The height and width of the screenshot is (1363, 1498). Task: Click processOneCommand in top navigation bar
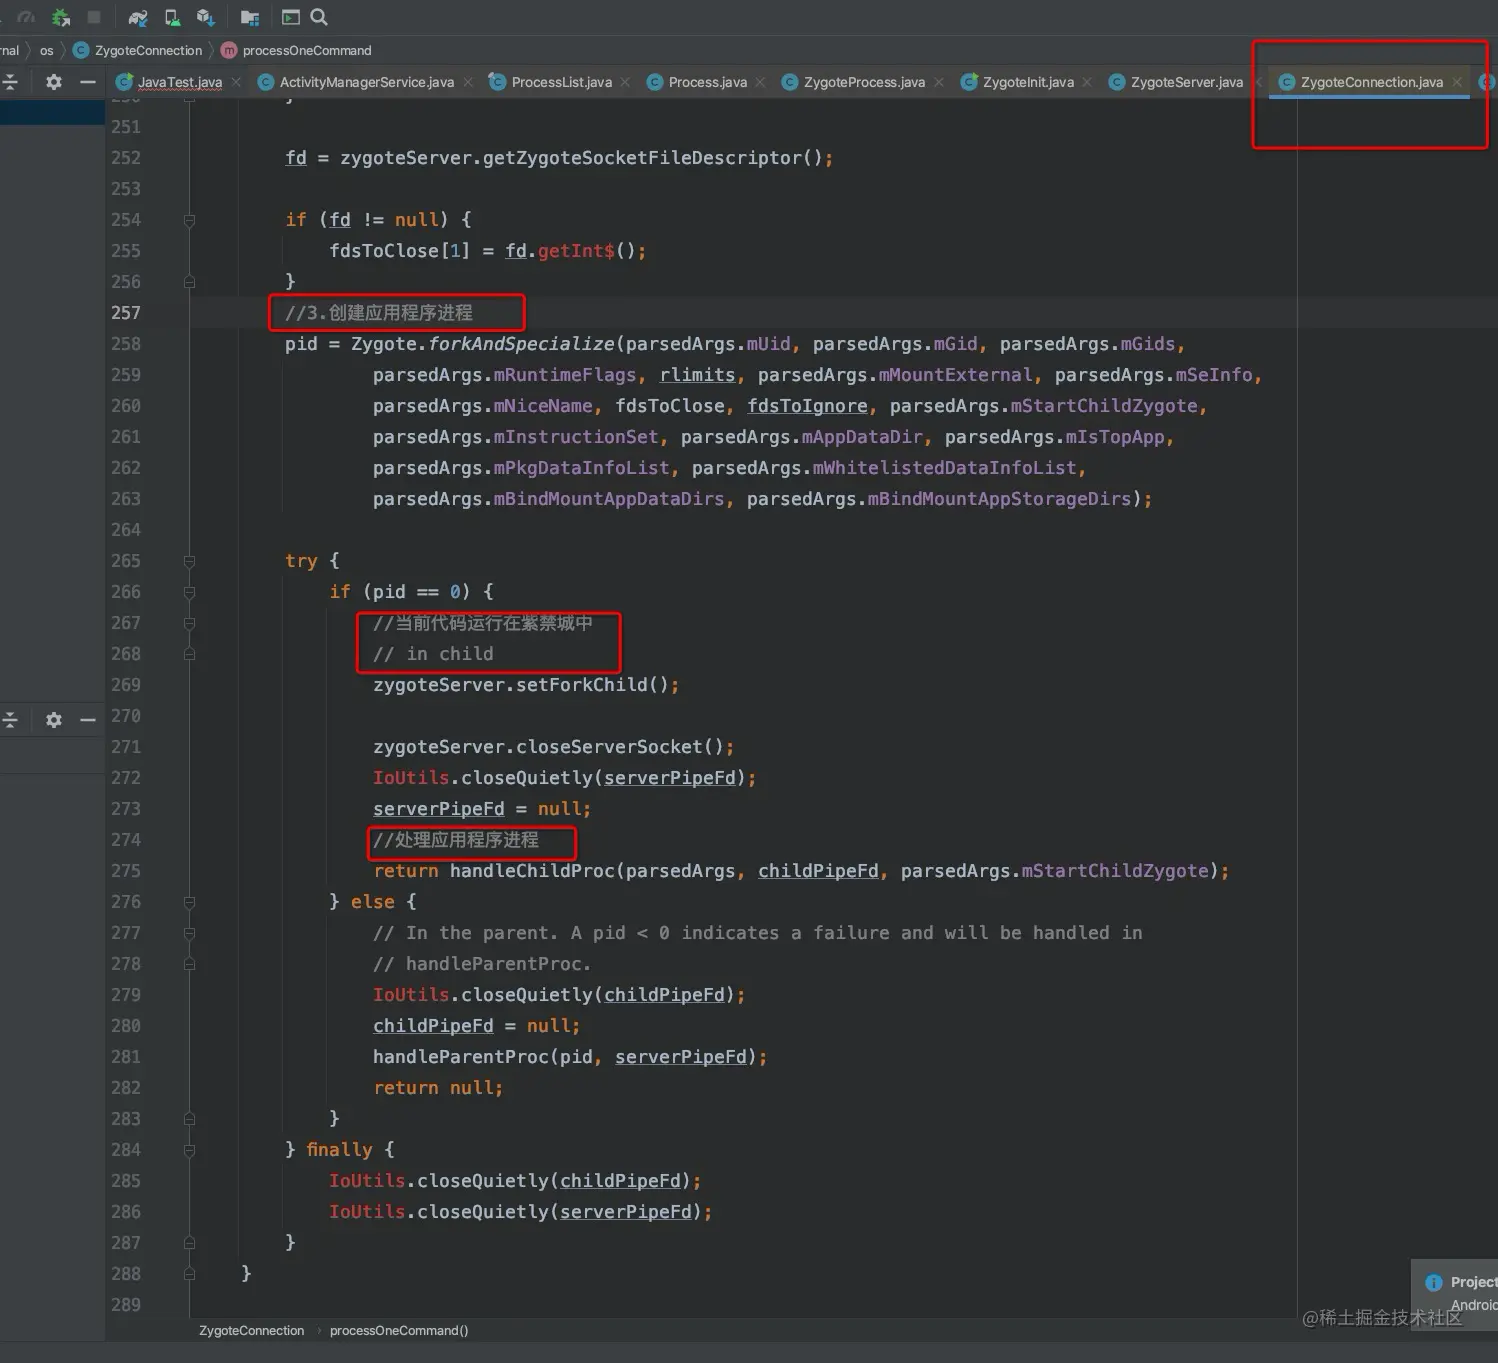point(307,51)
